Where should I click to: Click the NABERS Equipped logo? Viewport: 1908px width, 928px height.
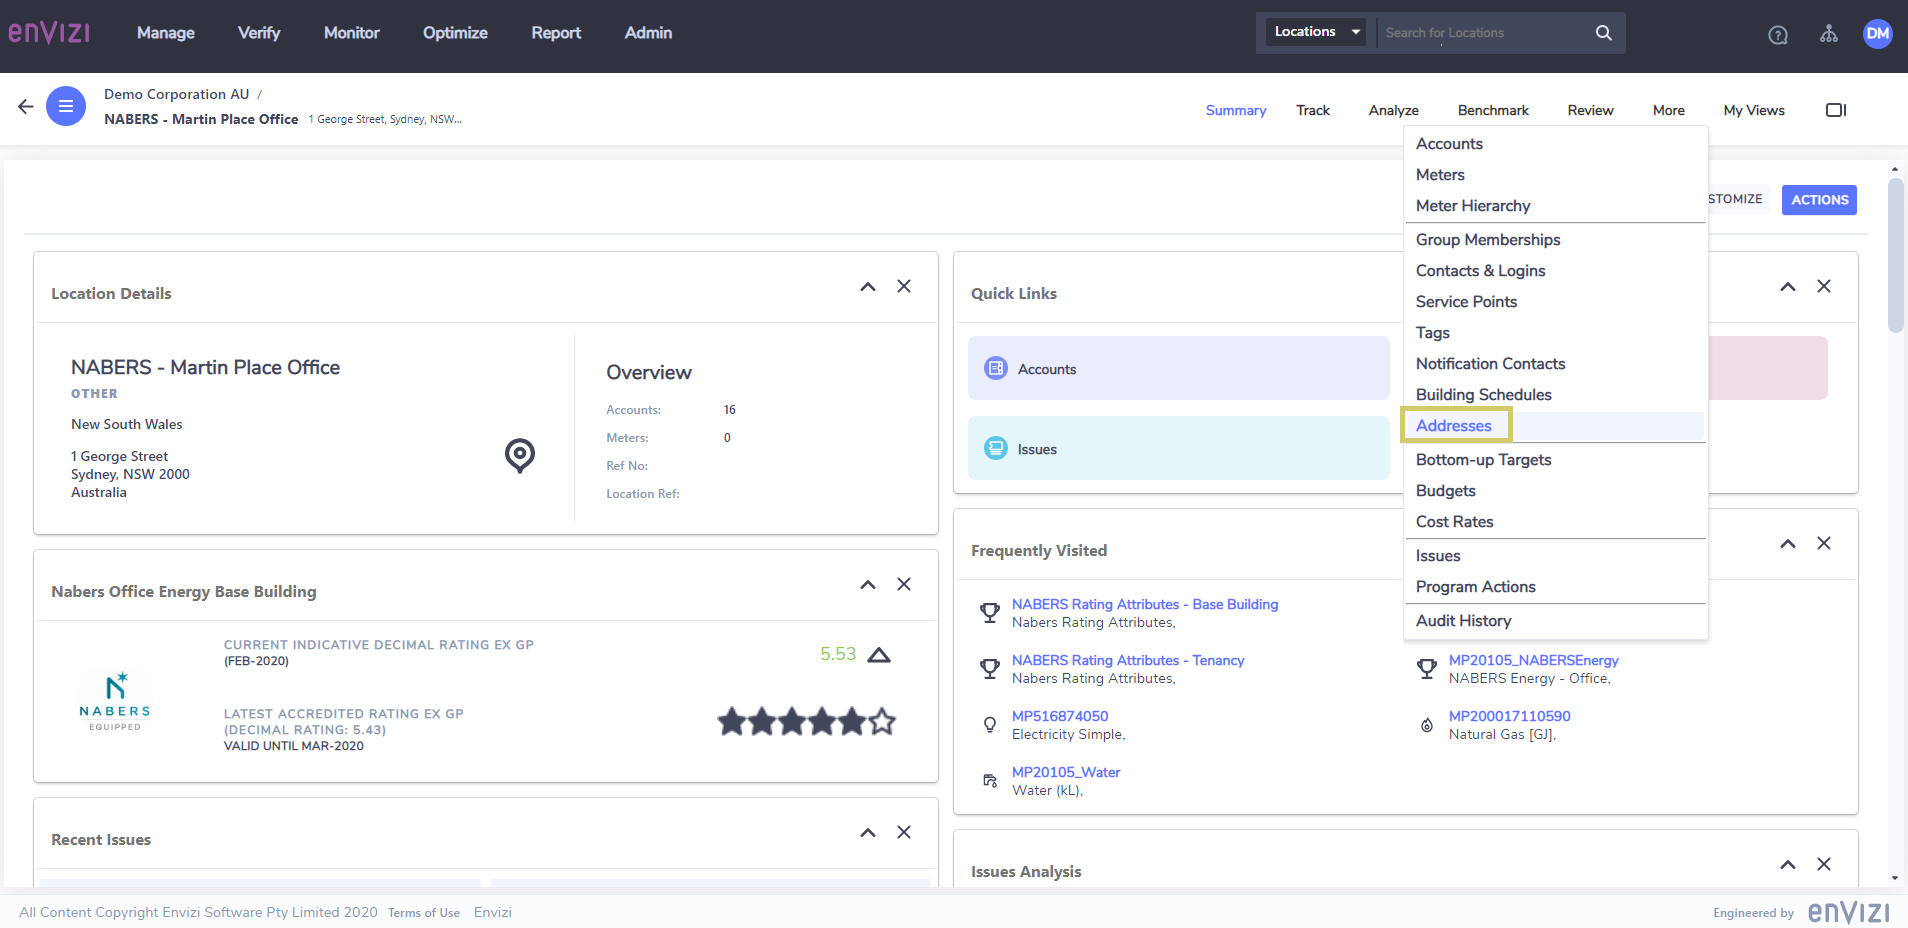[x=115, y=700]
